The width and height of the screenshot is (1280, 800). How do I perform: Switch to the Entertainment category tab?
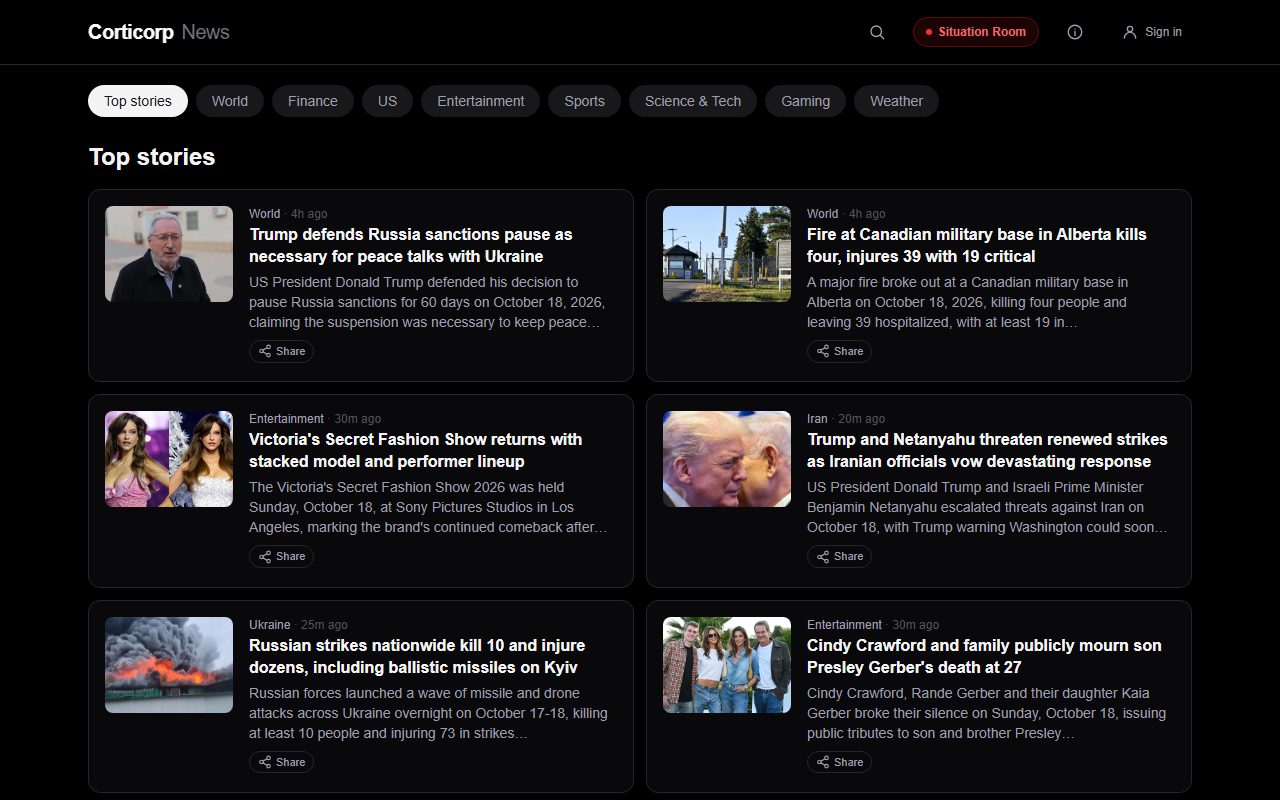[x=481, y=101]
